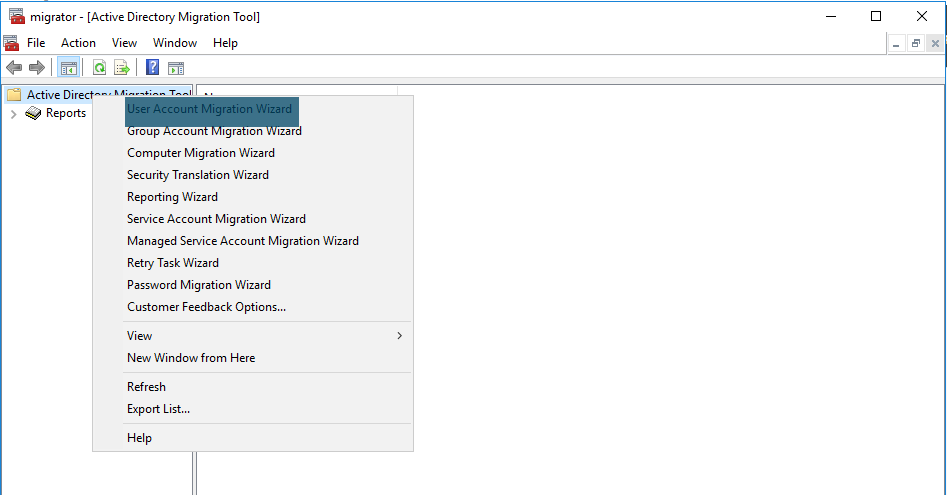Minimize the migrator main window
This screenshot has height=496, width=947.
[x=831, y=16]
